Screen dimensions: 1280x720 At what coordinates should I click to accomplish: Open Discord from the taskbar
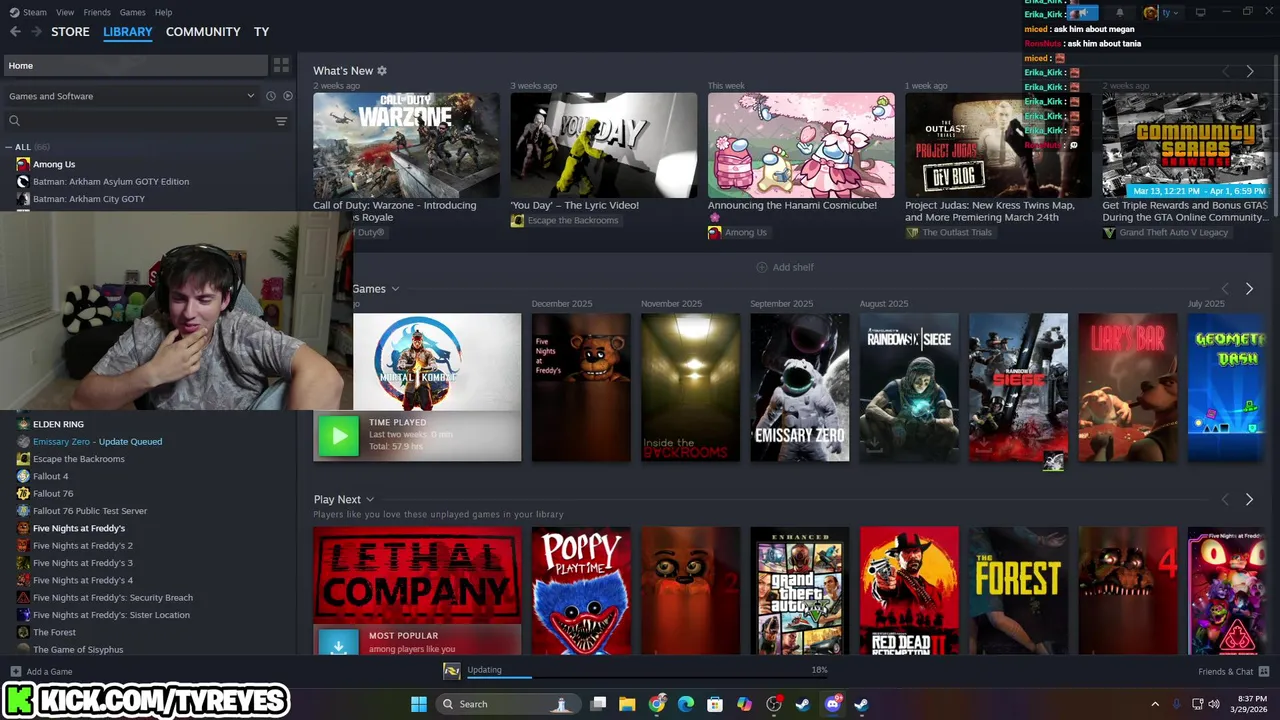[x=832, y=704]
